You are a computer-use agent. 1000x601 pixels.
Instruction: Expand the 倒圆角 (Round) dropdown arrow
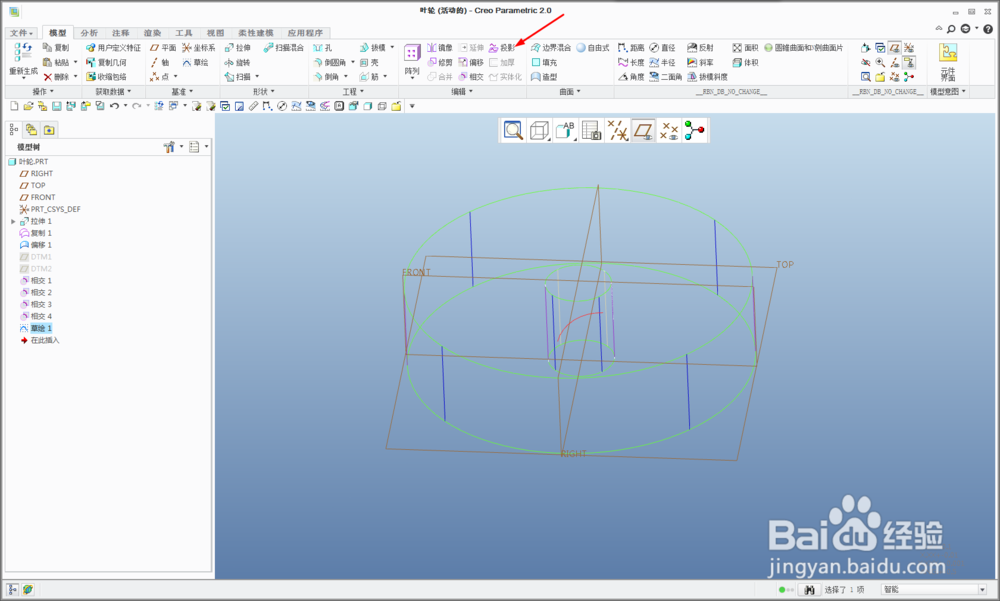click(353, 63)
